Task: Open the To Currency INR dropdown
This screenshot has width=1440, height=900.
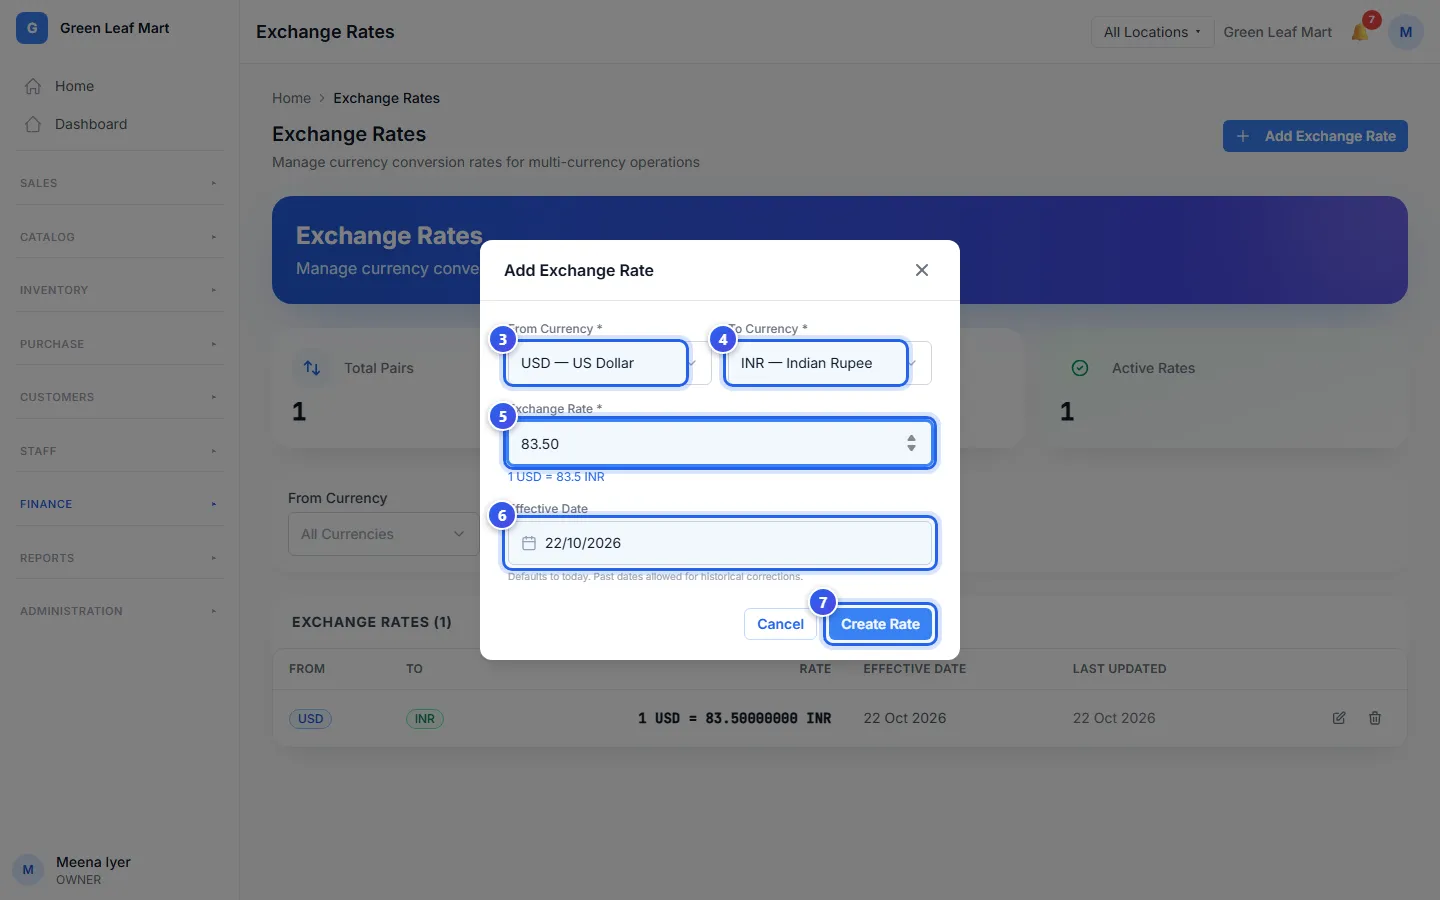Action: 828,363
